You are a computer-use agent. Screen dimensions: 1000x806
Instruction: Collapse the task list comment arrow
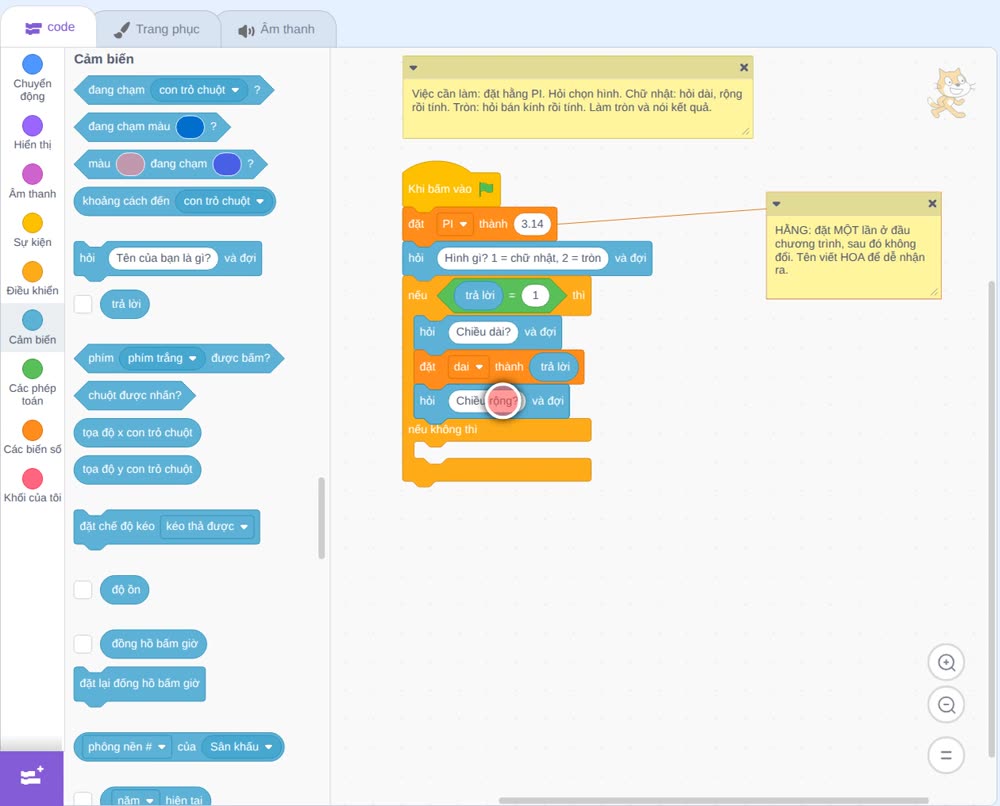pyautogui.click(x=413, y=68)
